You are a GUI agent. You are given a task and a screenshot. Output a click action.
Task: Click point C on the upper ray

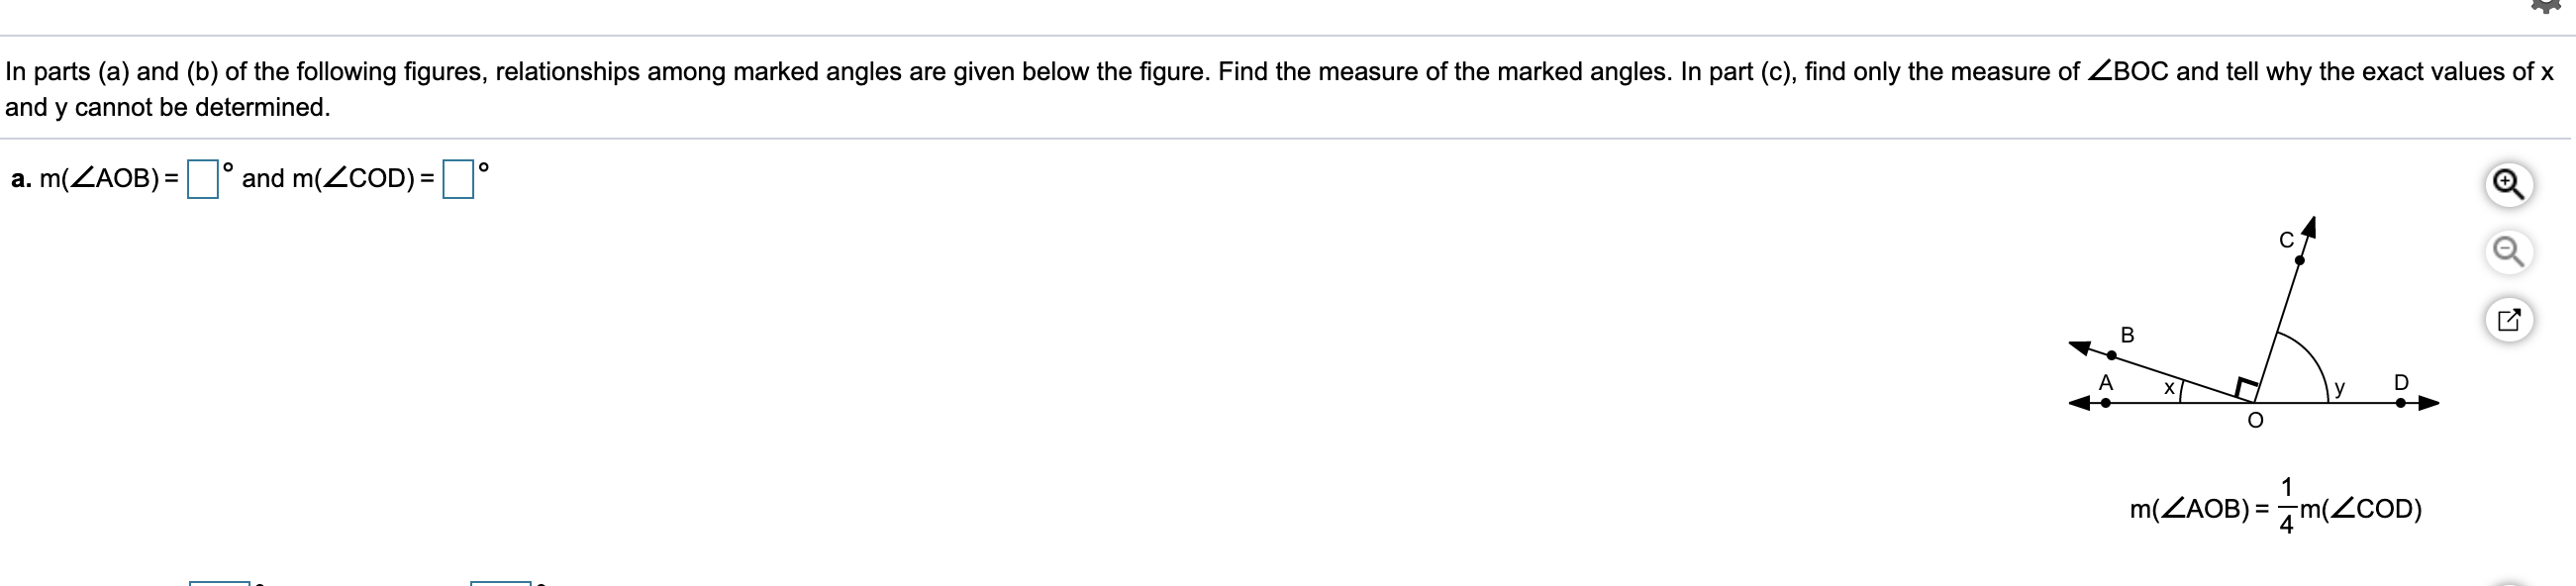pos(2299,260)
